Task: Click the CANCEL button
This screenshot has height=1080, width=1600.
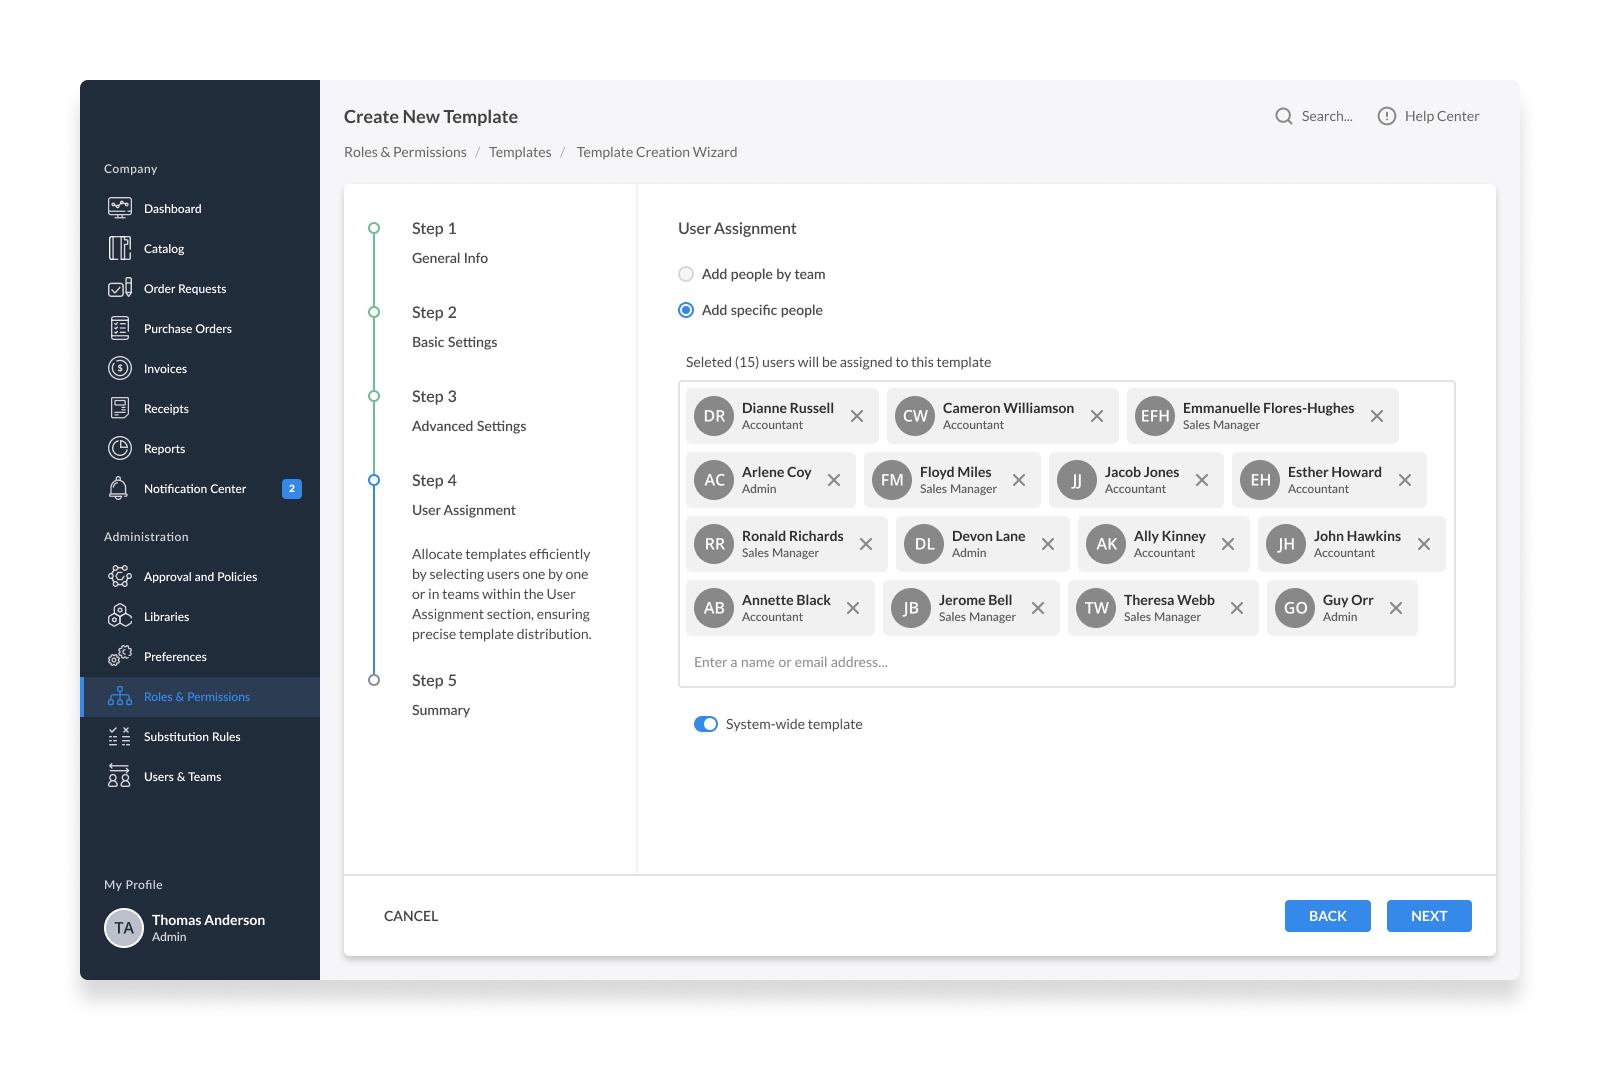Action: 411,916
